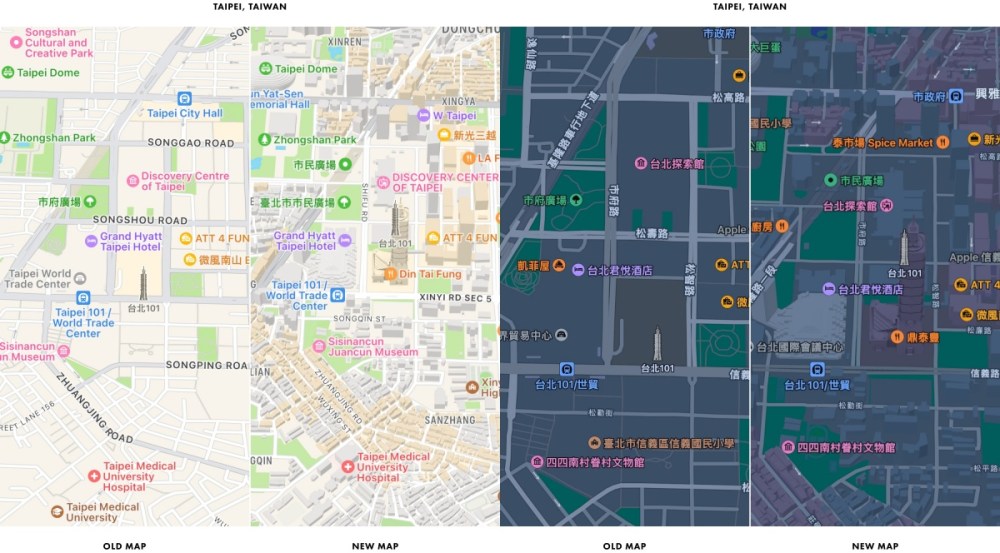
Task: Select the Sisinancun Juancun Museum pin icon
Action: click(x=319, y=343)
